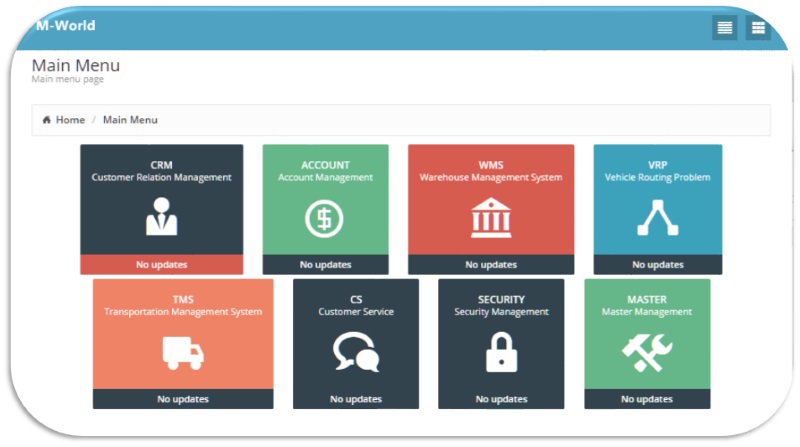Click the MASTER hammer and wrench icon
Screen dimensions: 800x447
point(647,352)
